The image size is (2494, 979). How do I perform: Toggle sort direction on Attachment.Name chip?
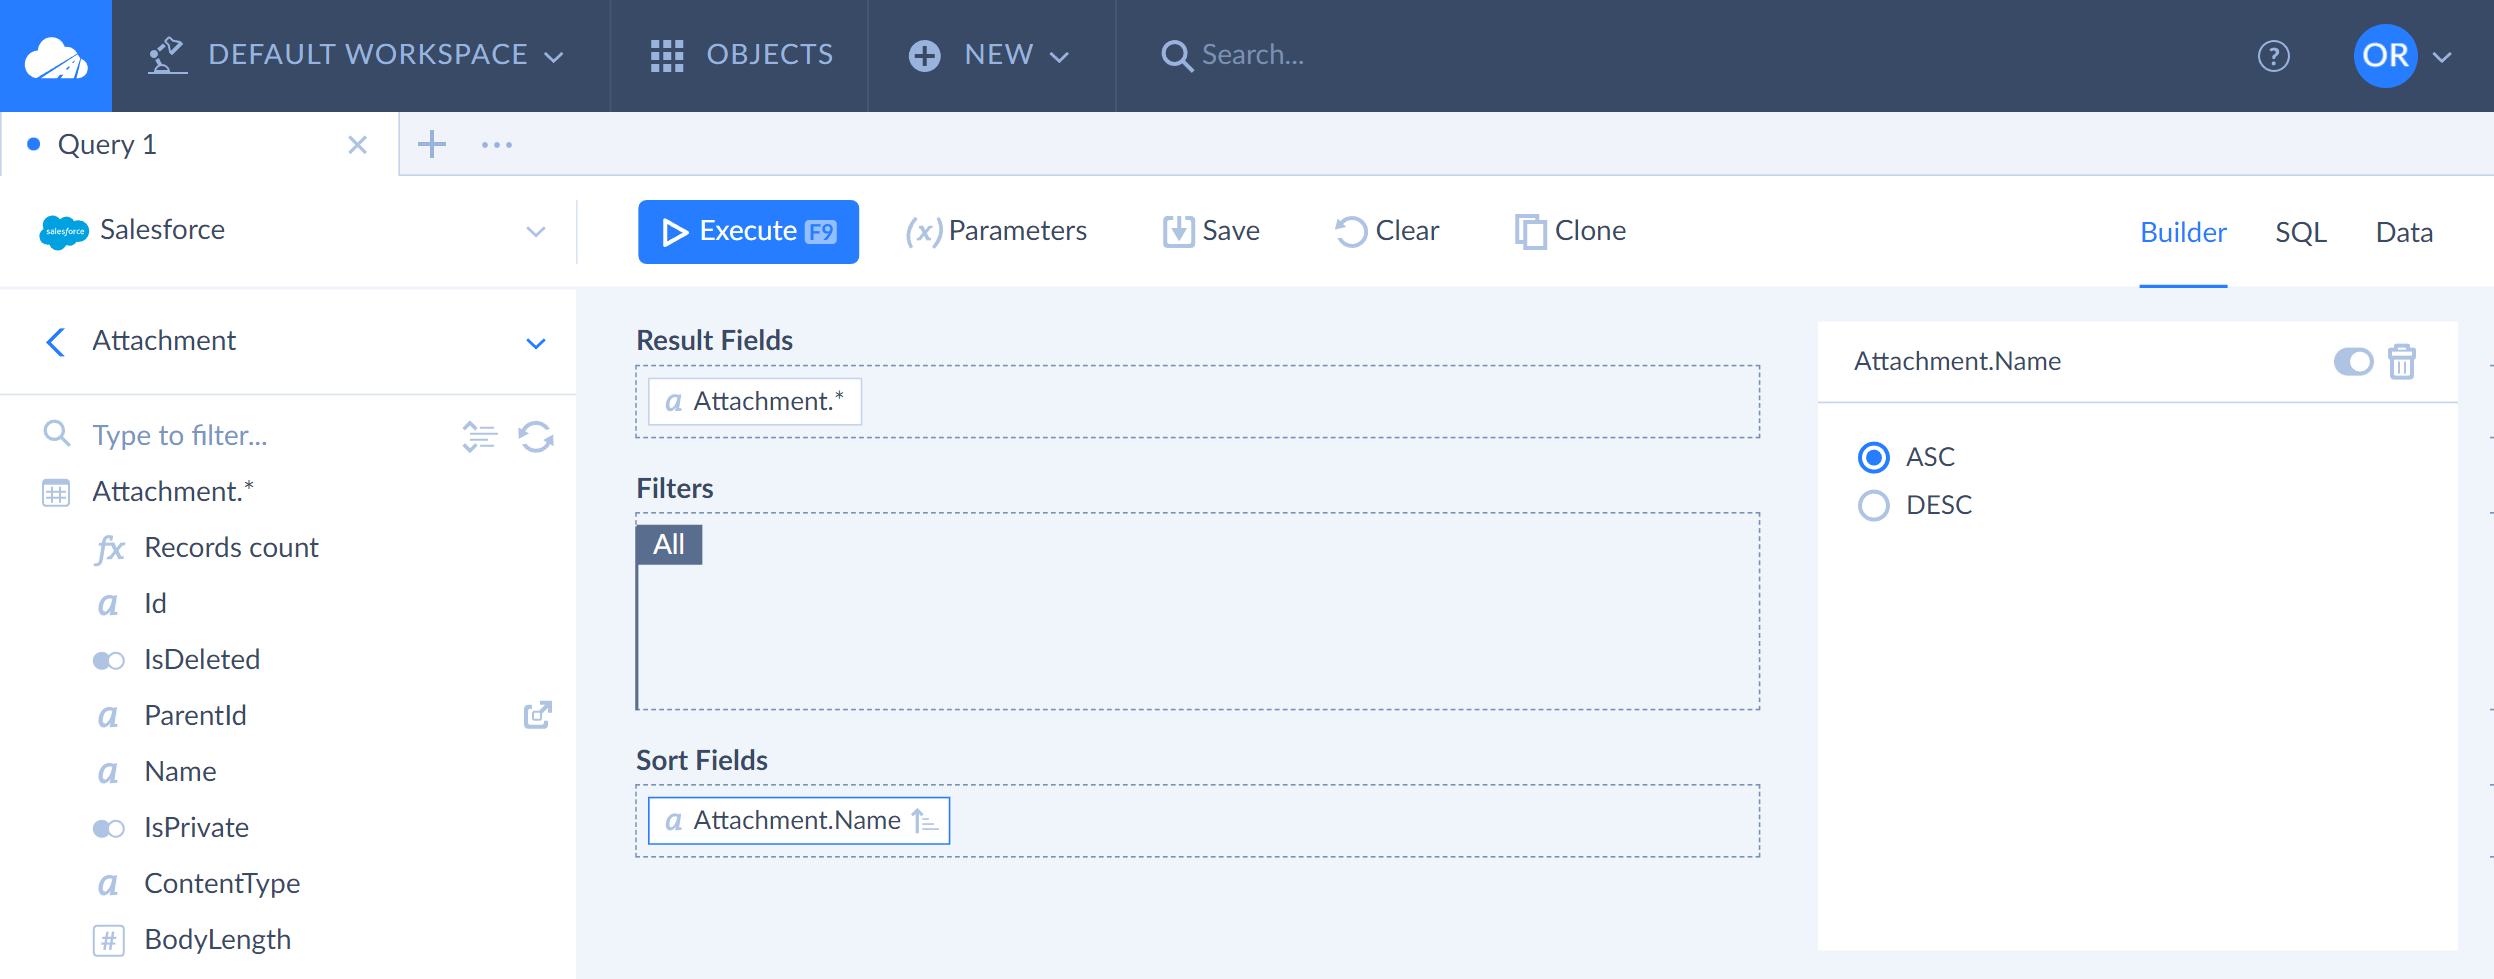(923, 820)
